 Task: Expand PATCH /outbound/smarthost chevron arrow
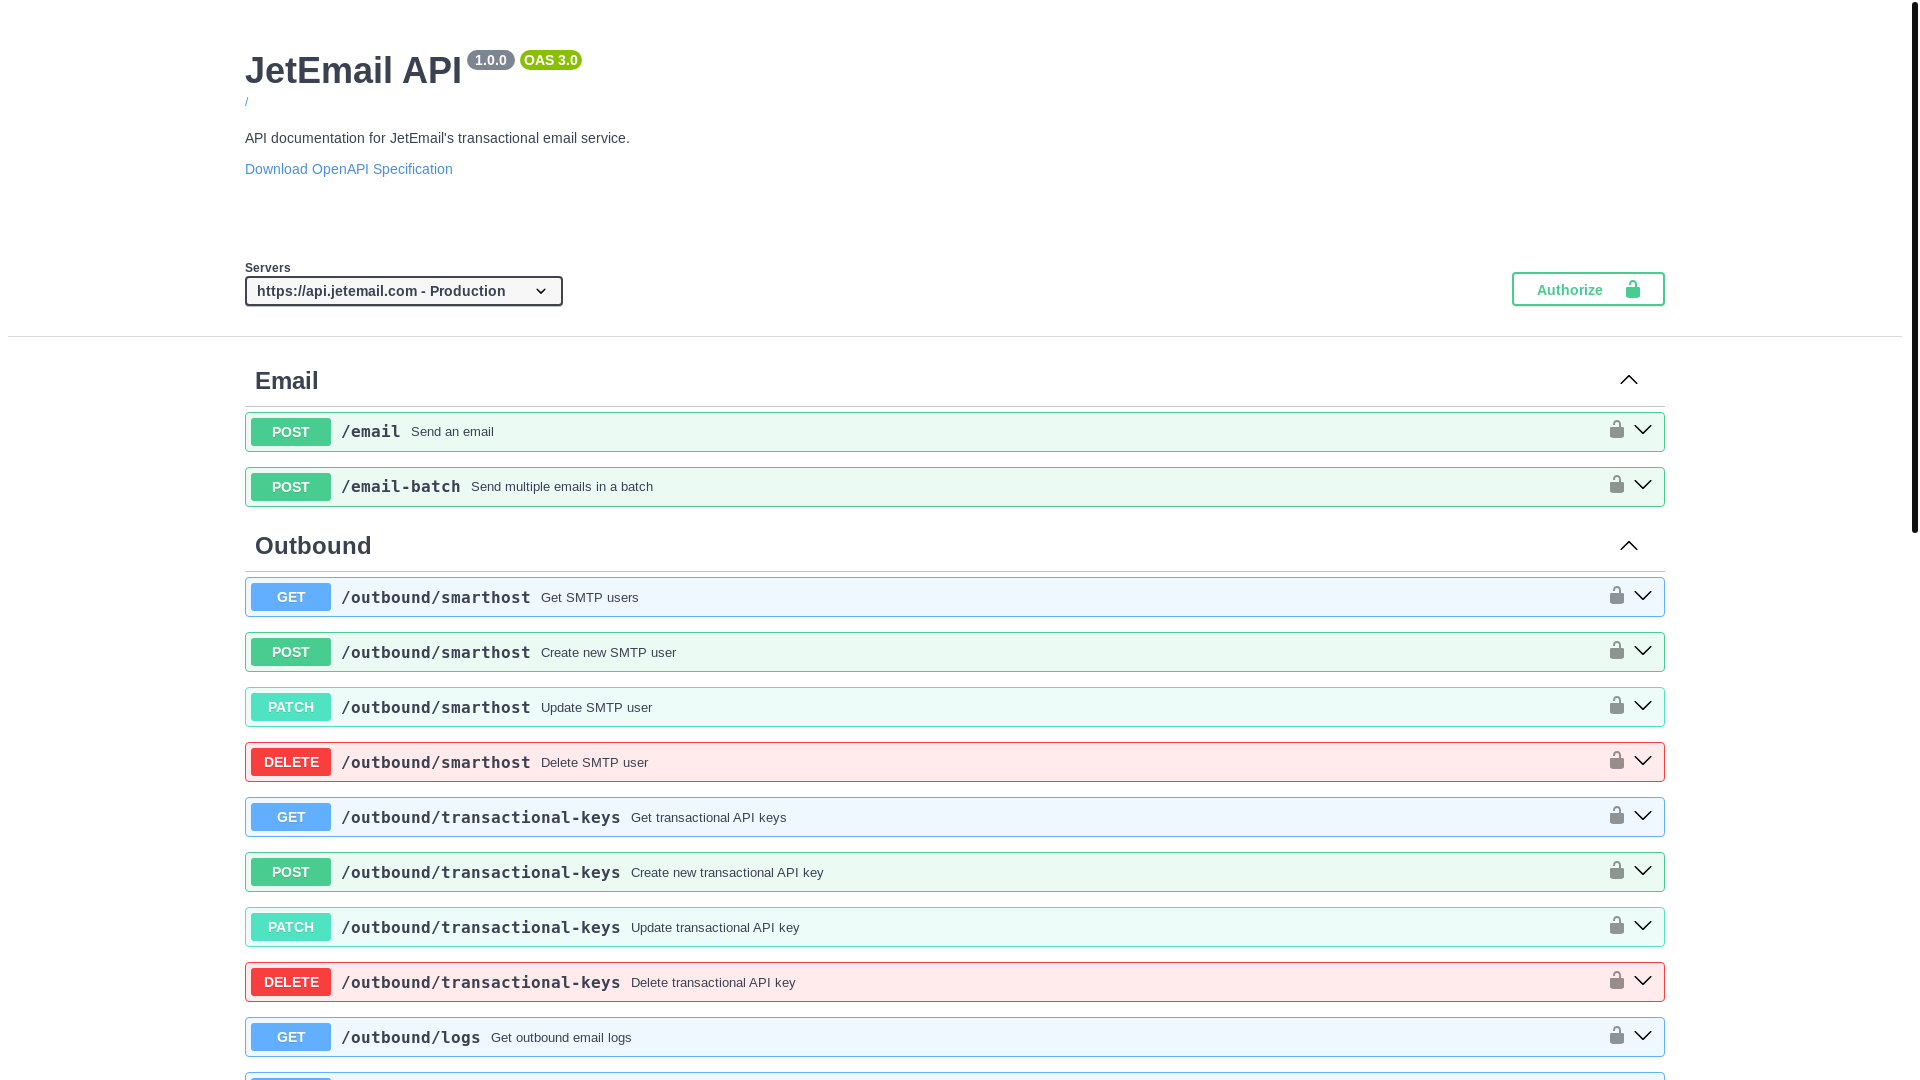tap(1643, 706)
